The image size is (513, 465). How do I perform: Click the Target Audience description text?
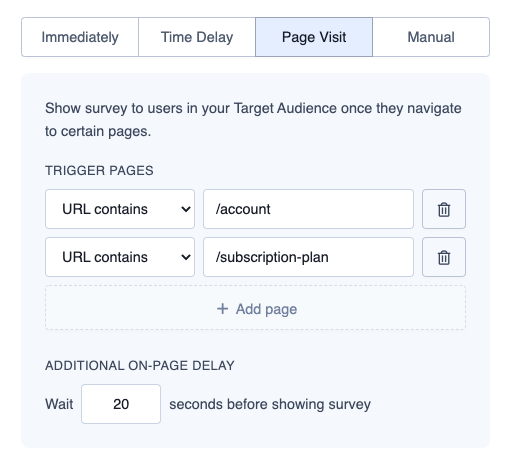click(x=253, y=120)
